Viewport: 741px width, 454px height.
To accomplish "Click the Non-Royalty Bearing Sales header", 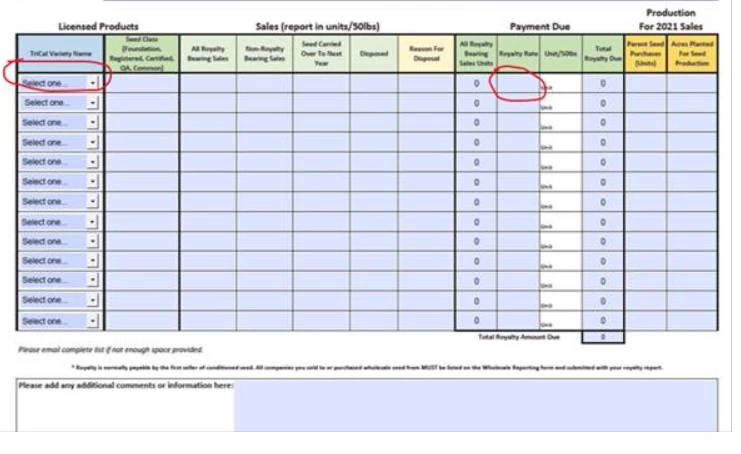I will point(265,53).
